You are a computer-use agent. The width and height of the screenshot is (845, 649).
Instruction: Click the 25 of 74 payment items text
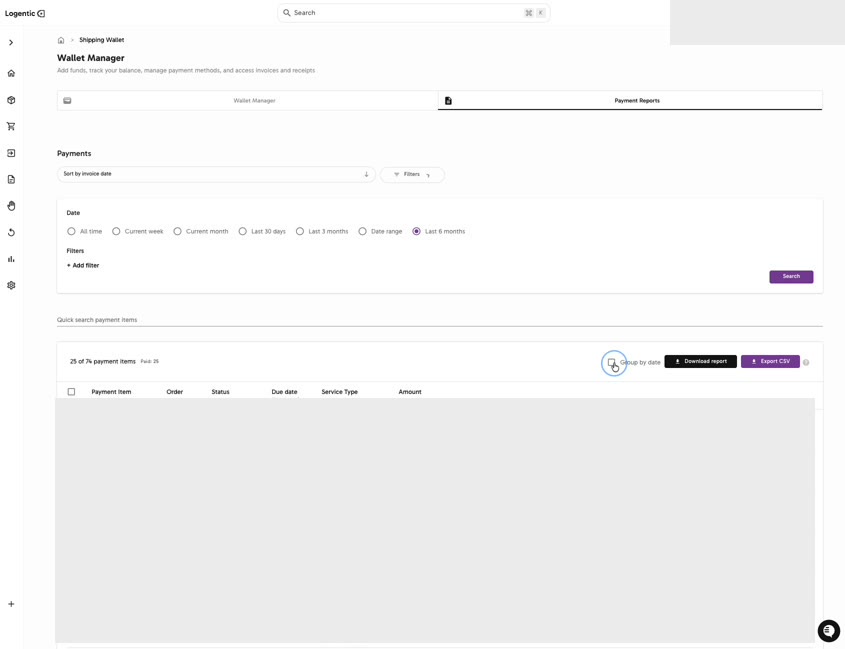(x=102, y=362)
